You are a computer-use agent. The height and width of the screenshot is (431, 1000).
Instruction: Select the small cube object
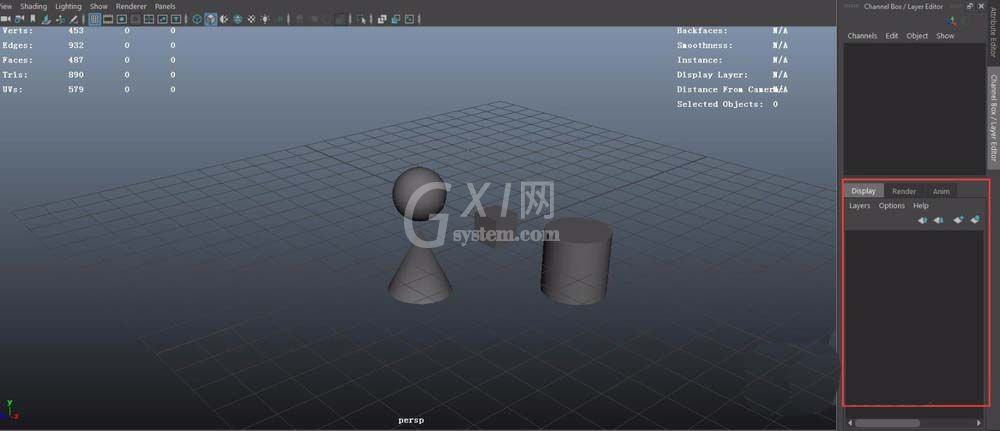pyautogui.click(x=496, y=224)
